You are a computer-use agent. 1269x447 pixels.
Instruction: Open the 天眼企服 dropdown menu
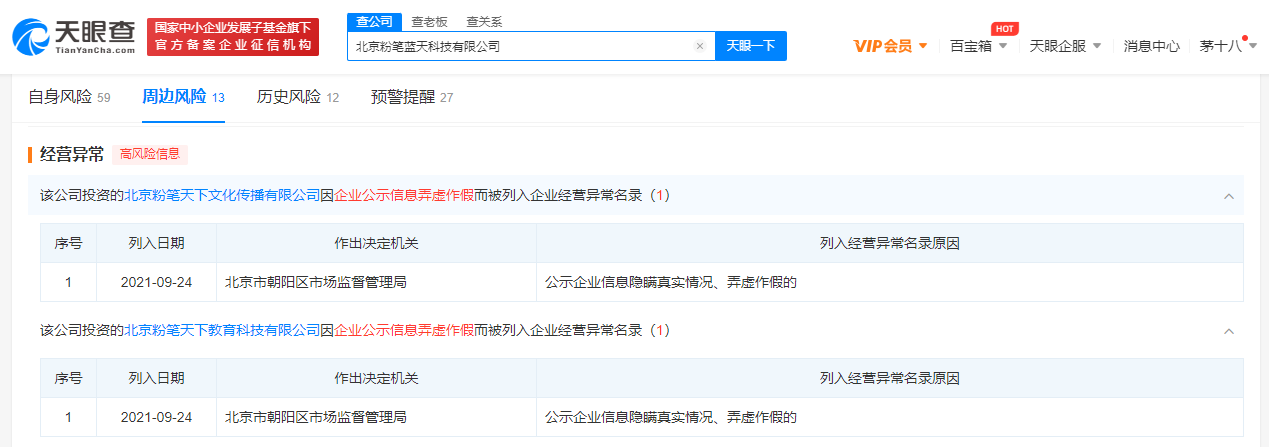tap(1065, 46)
